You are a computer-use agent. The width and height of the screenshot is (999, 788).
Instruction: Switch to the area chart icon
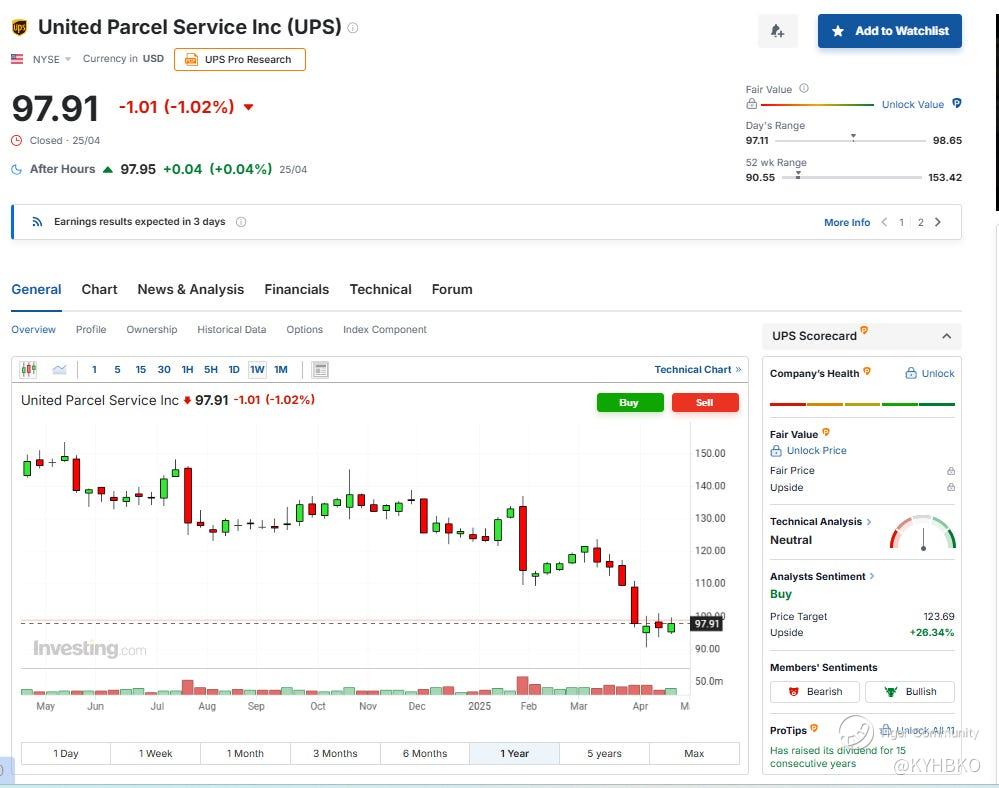click(59, 370)
